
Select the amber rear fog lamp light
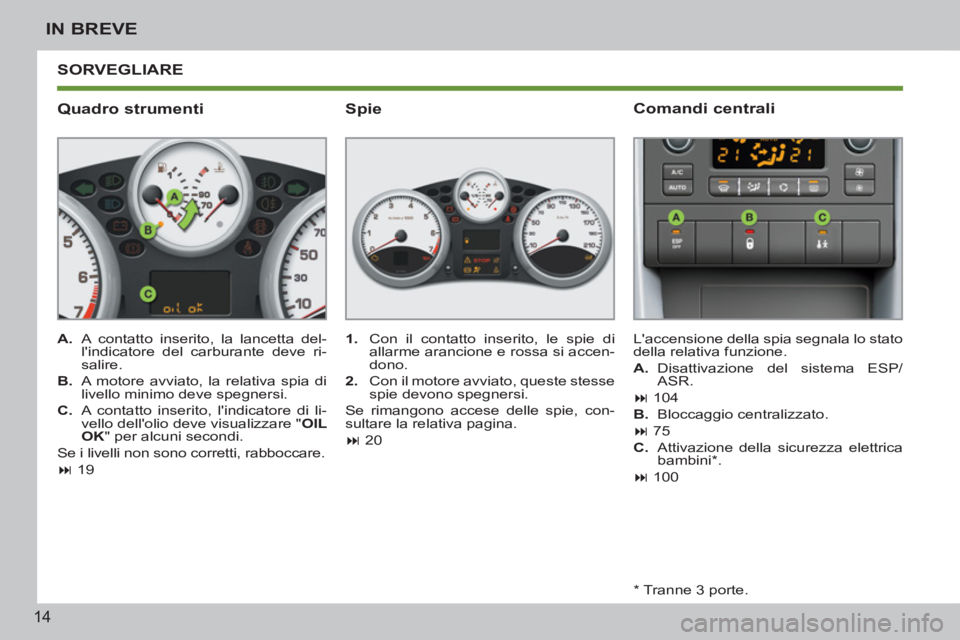[270, 203]
